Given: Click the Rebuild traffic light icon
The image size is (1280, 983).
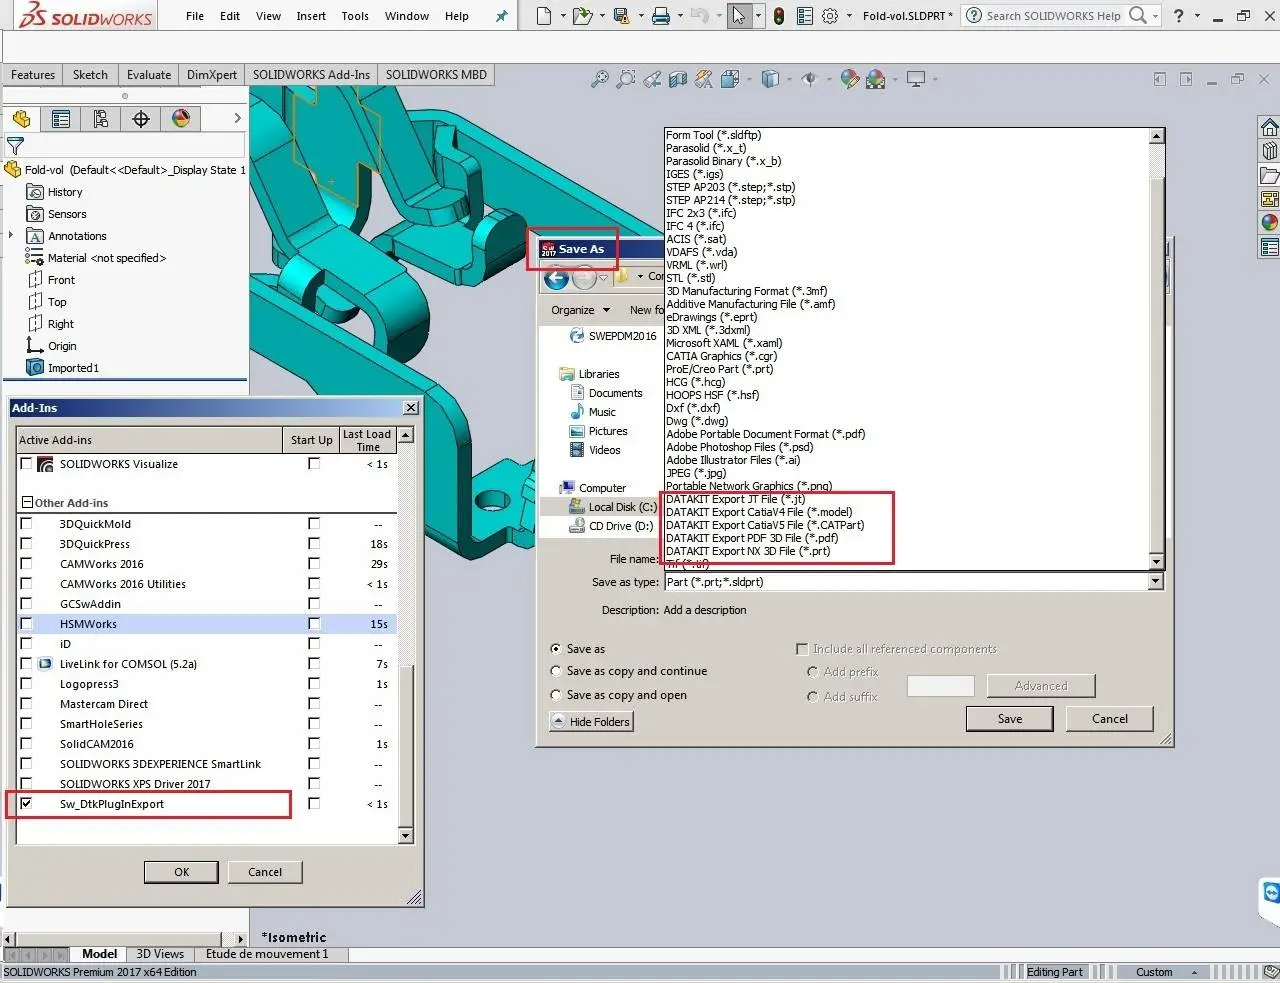Looking at the screenshot, I should coord(778,16).
